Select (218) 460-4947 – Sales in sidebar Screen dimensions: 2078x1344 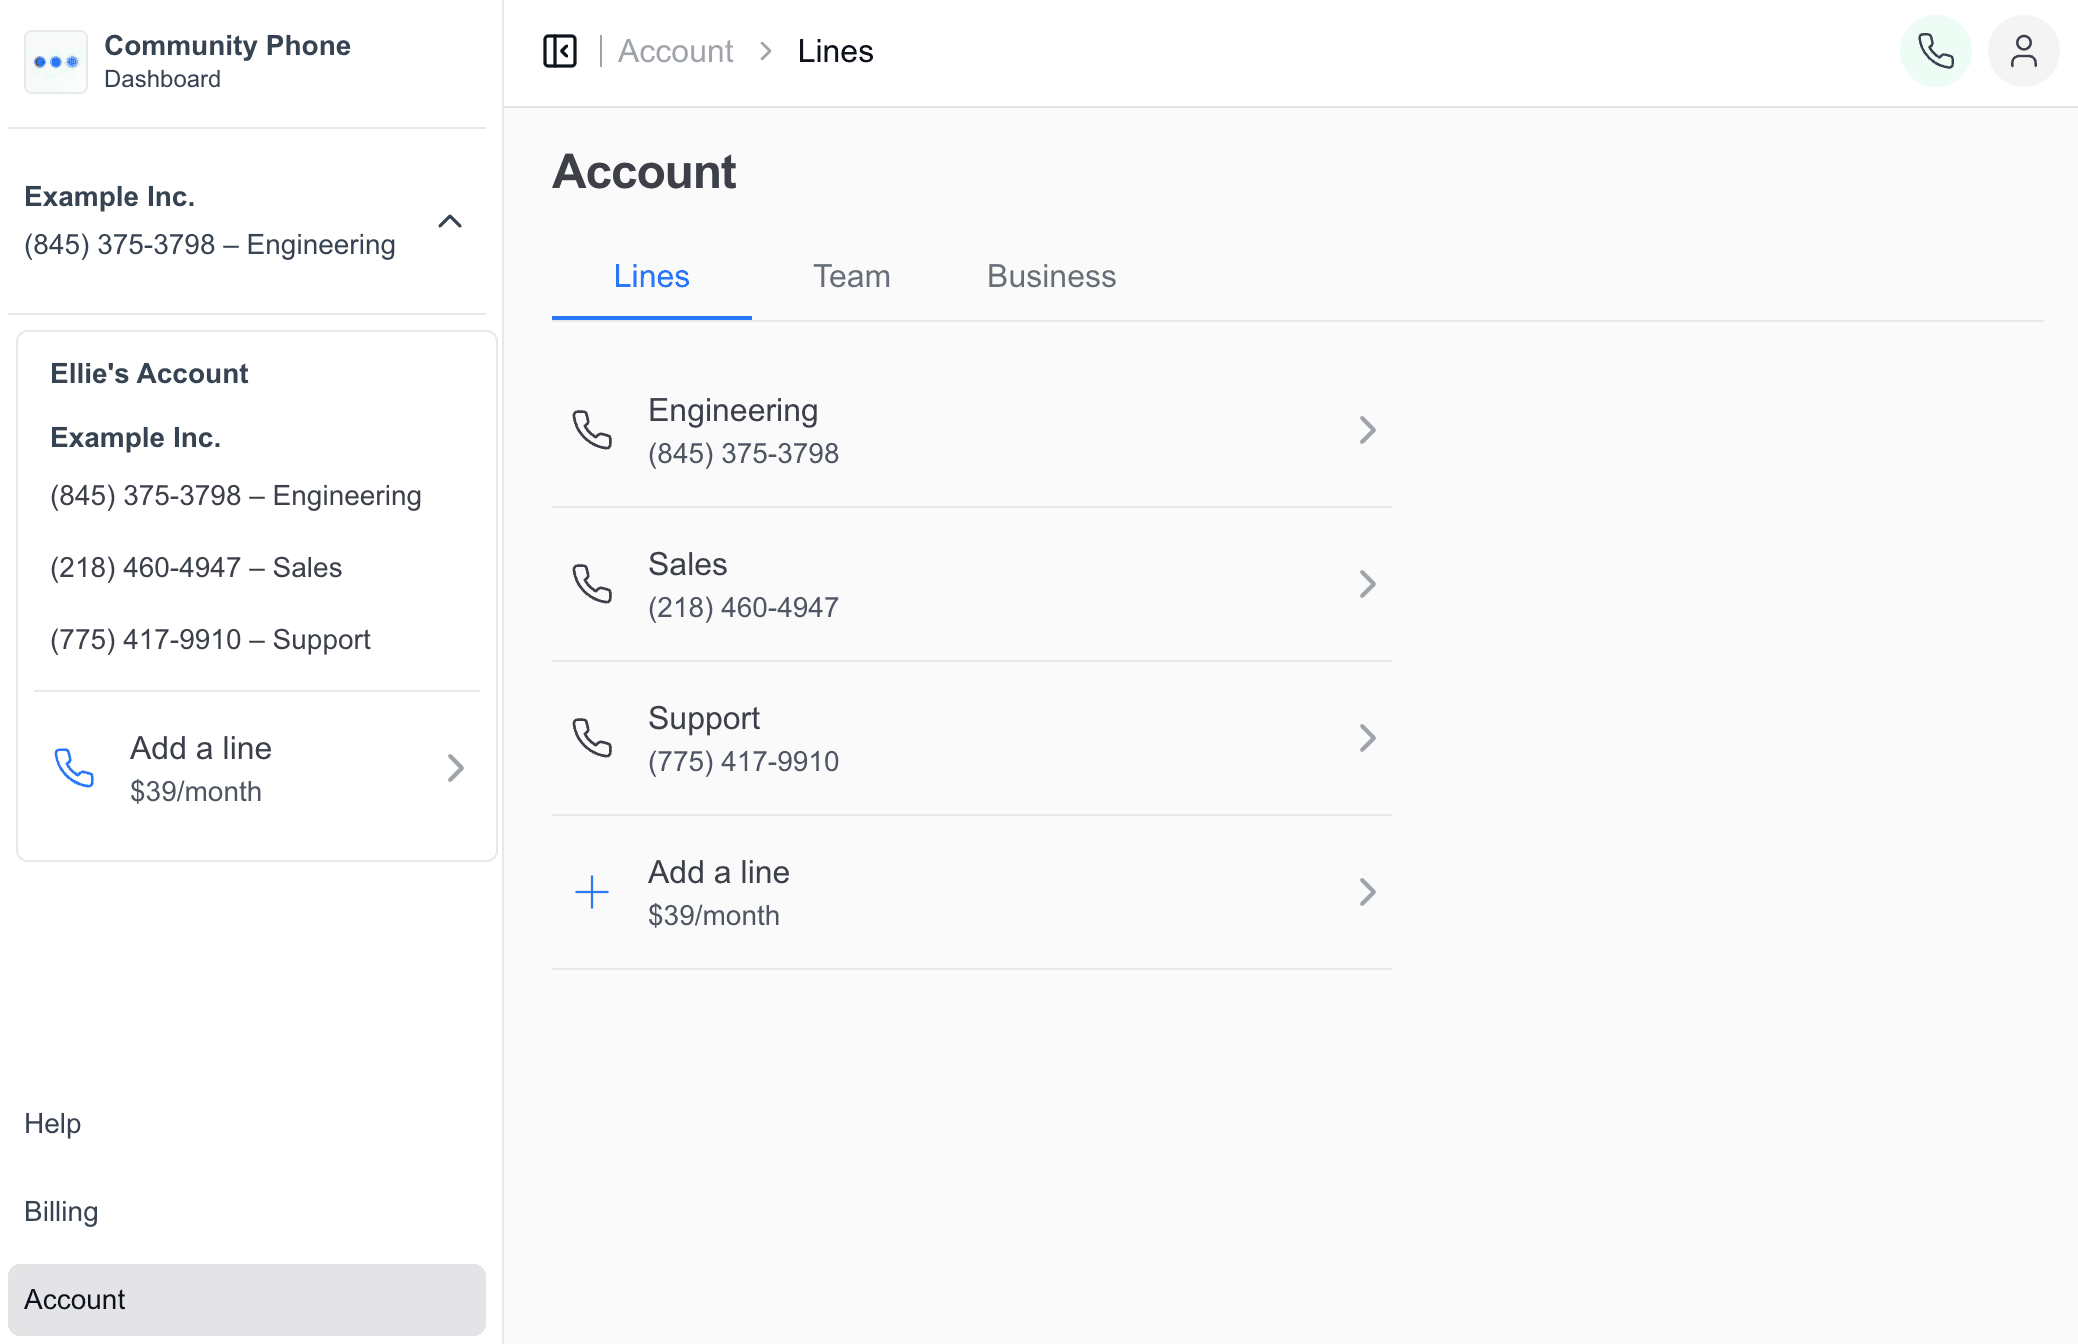point(196,567)
